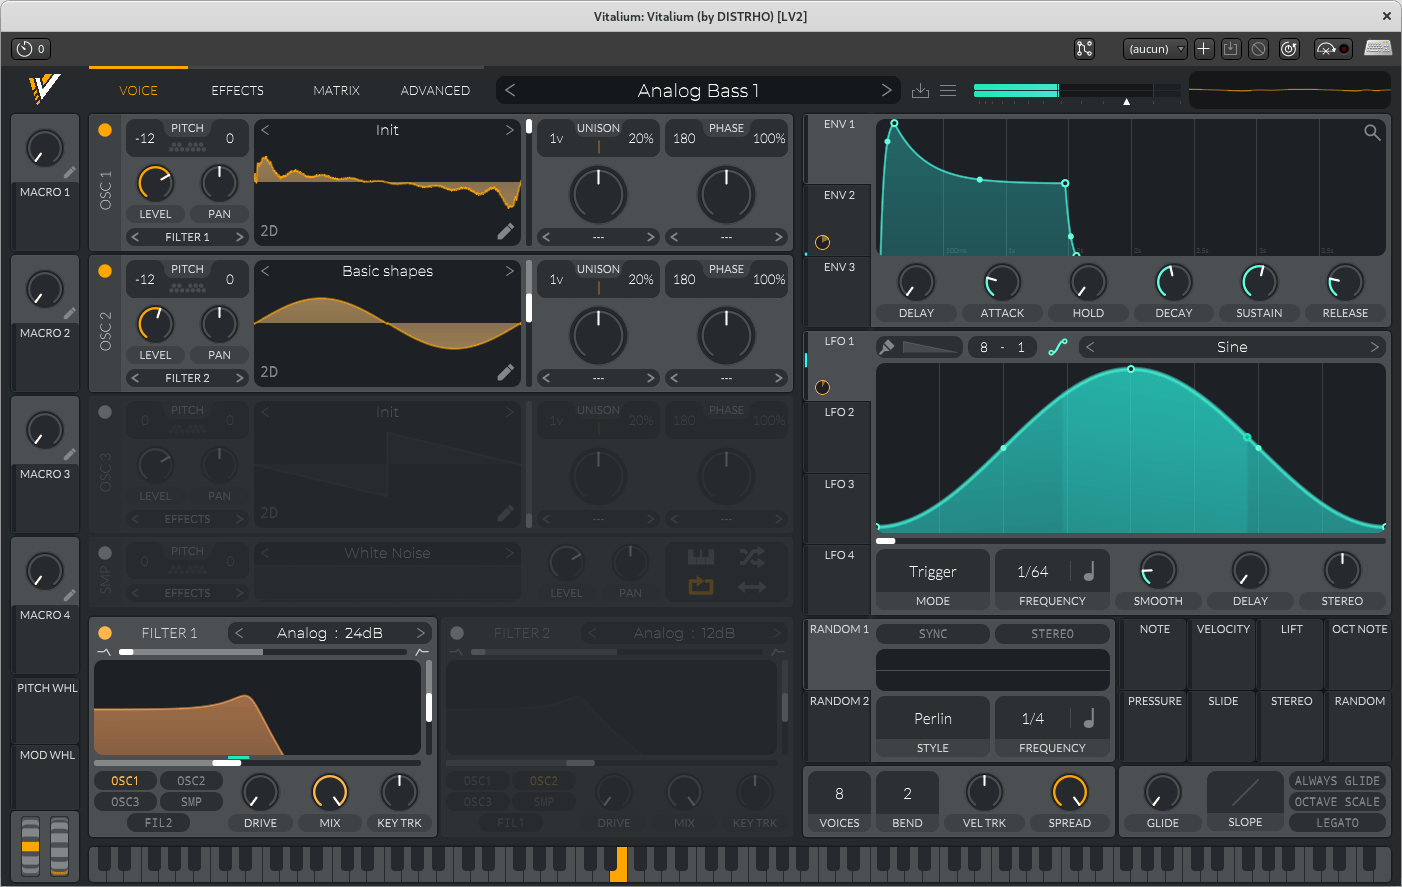This screenshot has width=1402, height=887.
Task: Toggle LEGATO option
Action: pyautogui.click(x=1337, y=823)
